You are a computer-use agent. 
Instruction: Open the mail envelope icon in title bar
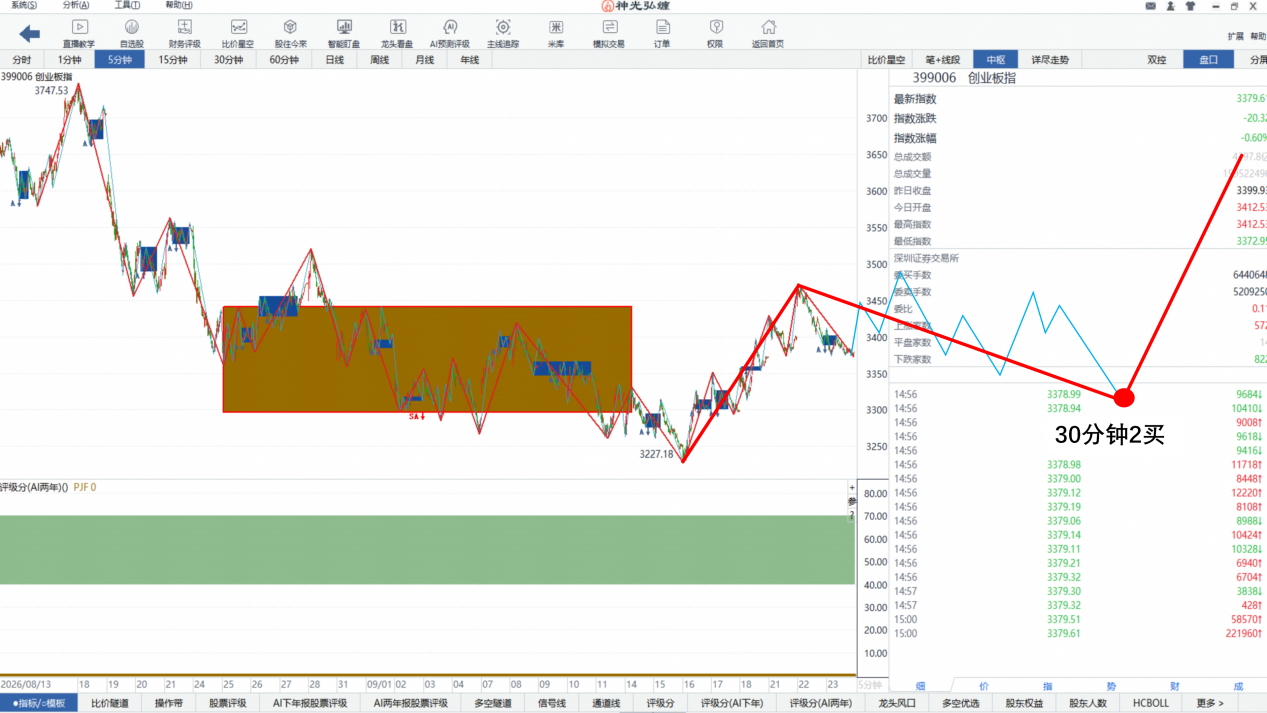[1151, 6]
